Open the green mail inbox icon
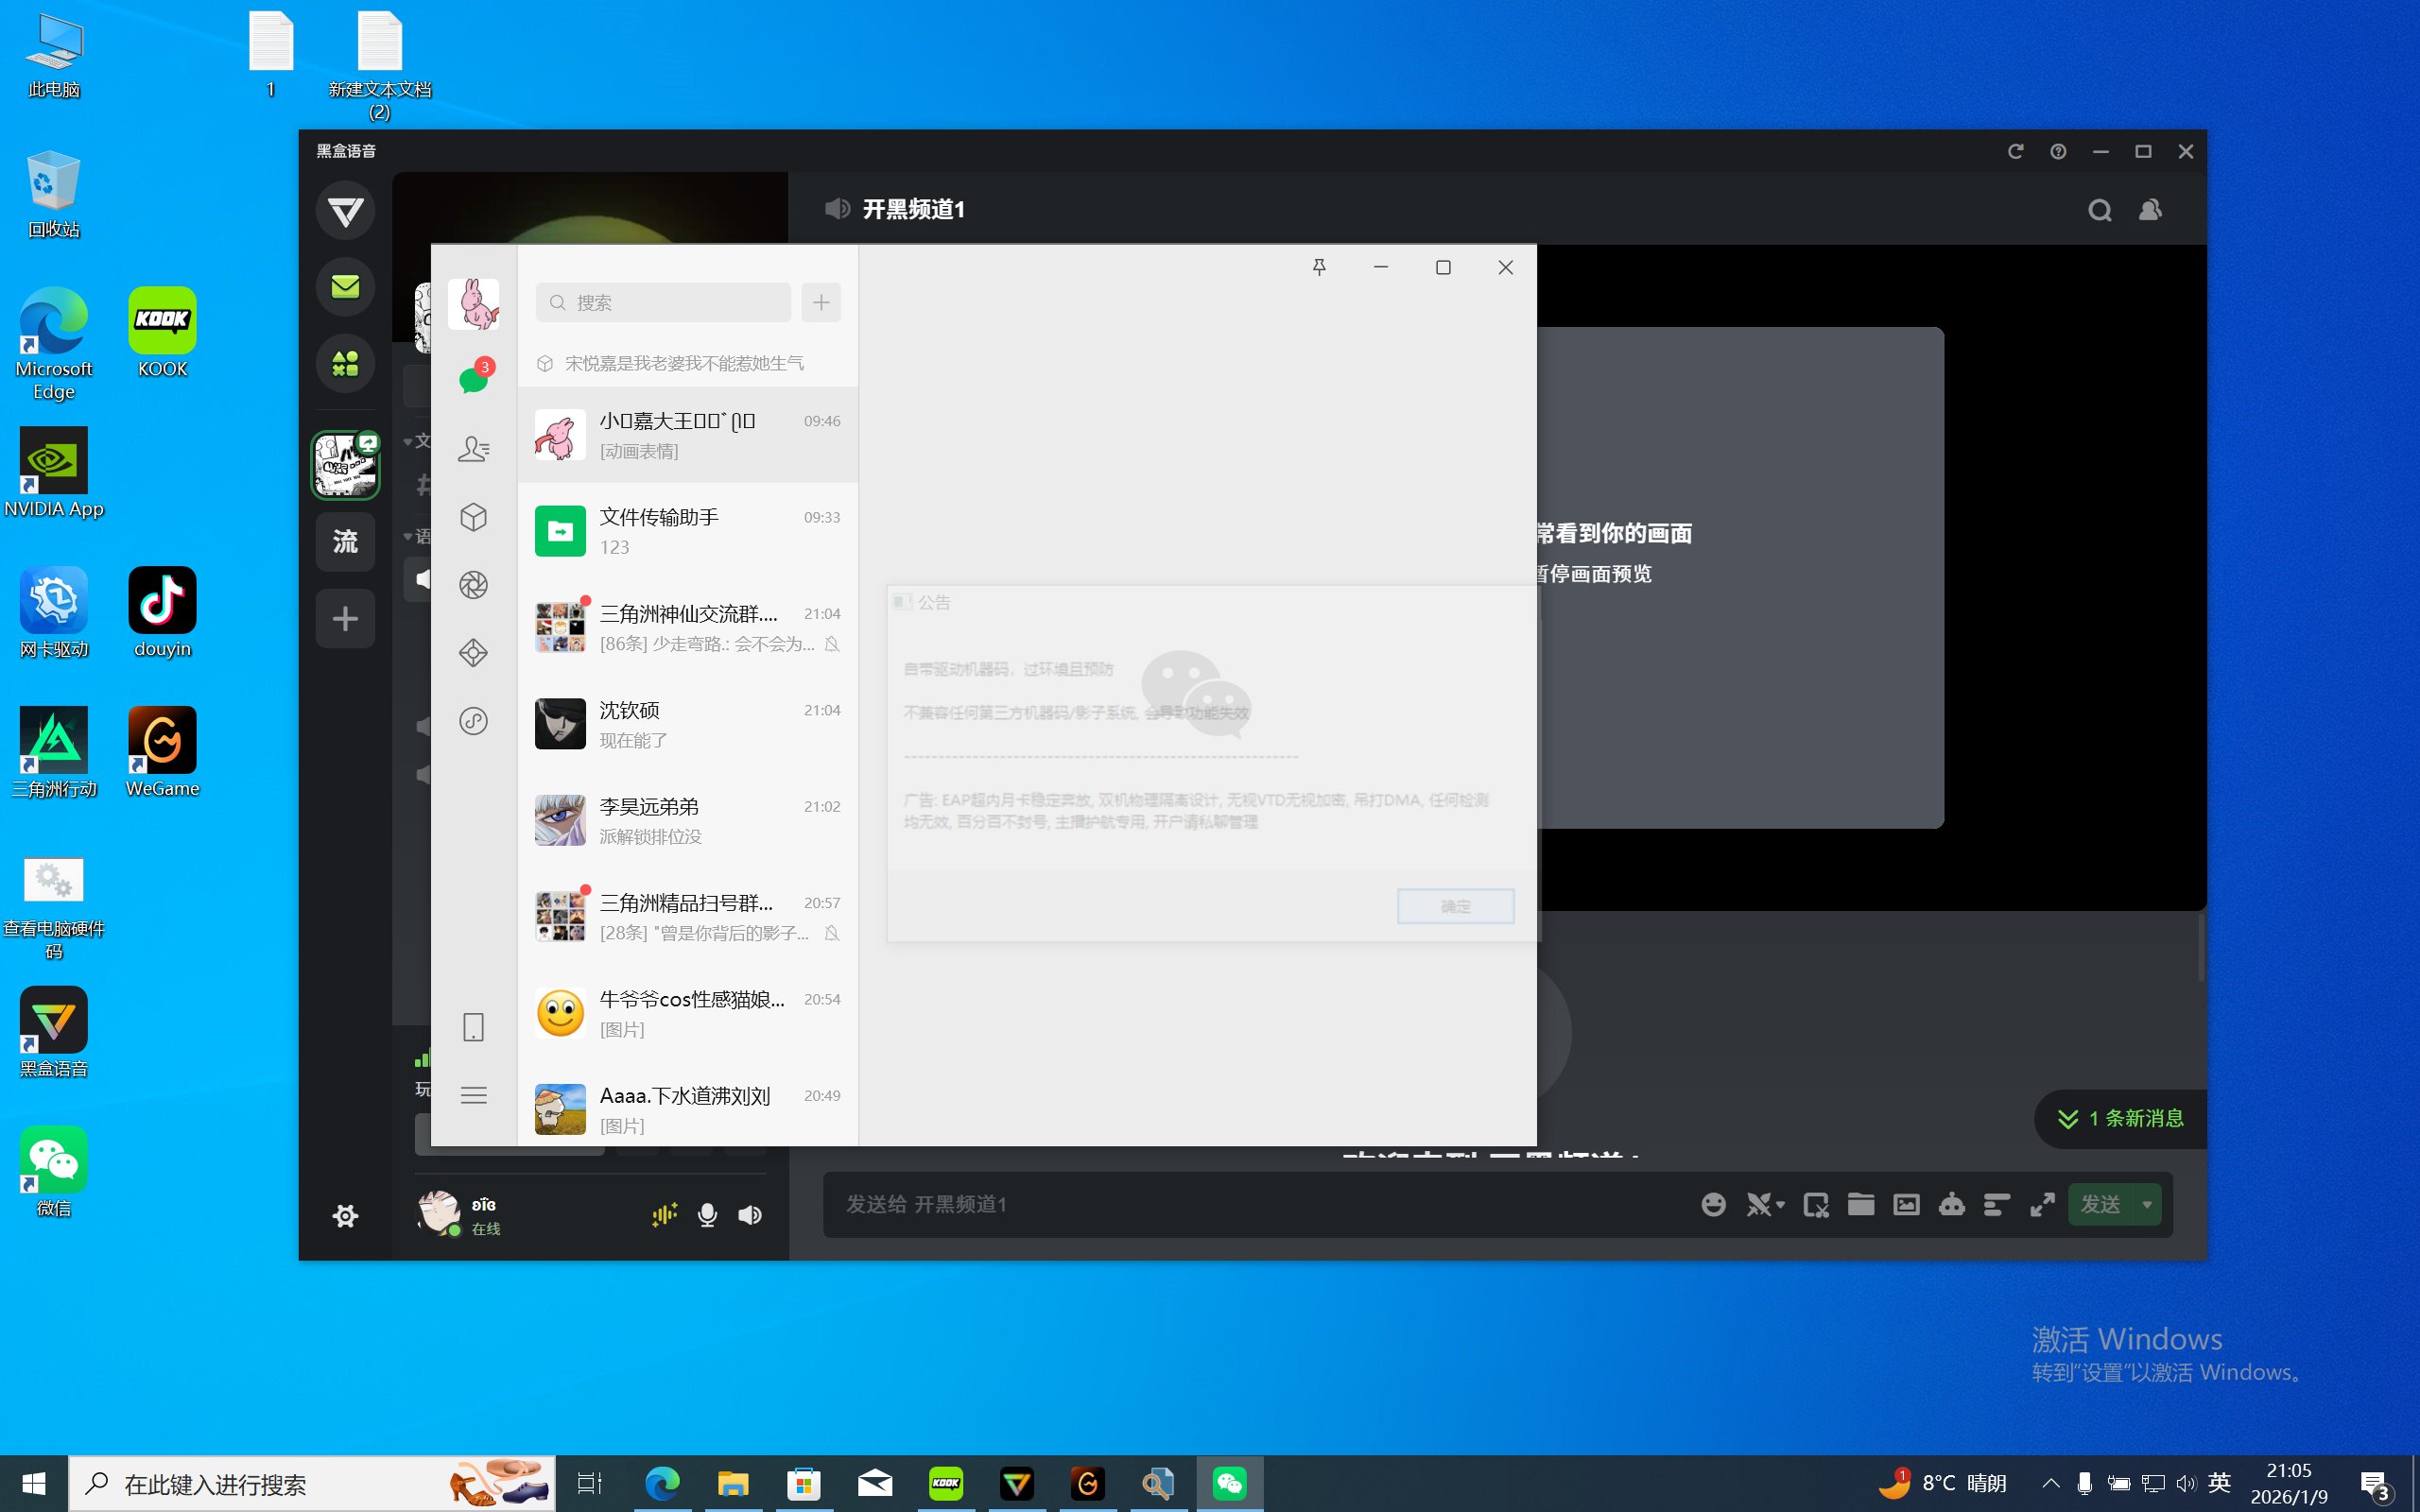Viewport: 2420px width, 1512px height. (345, 287)
